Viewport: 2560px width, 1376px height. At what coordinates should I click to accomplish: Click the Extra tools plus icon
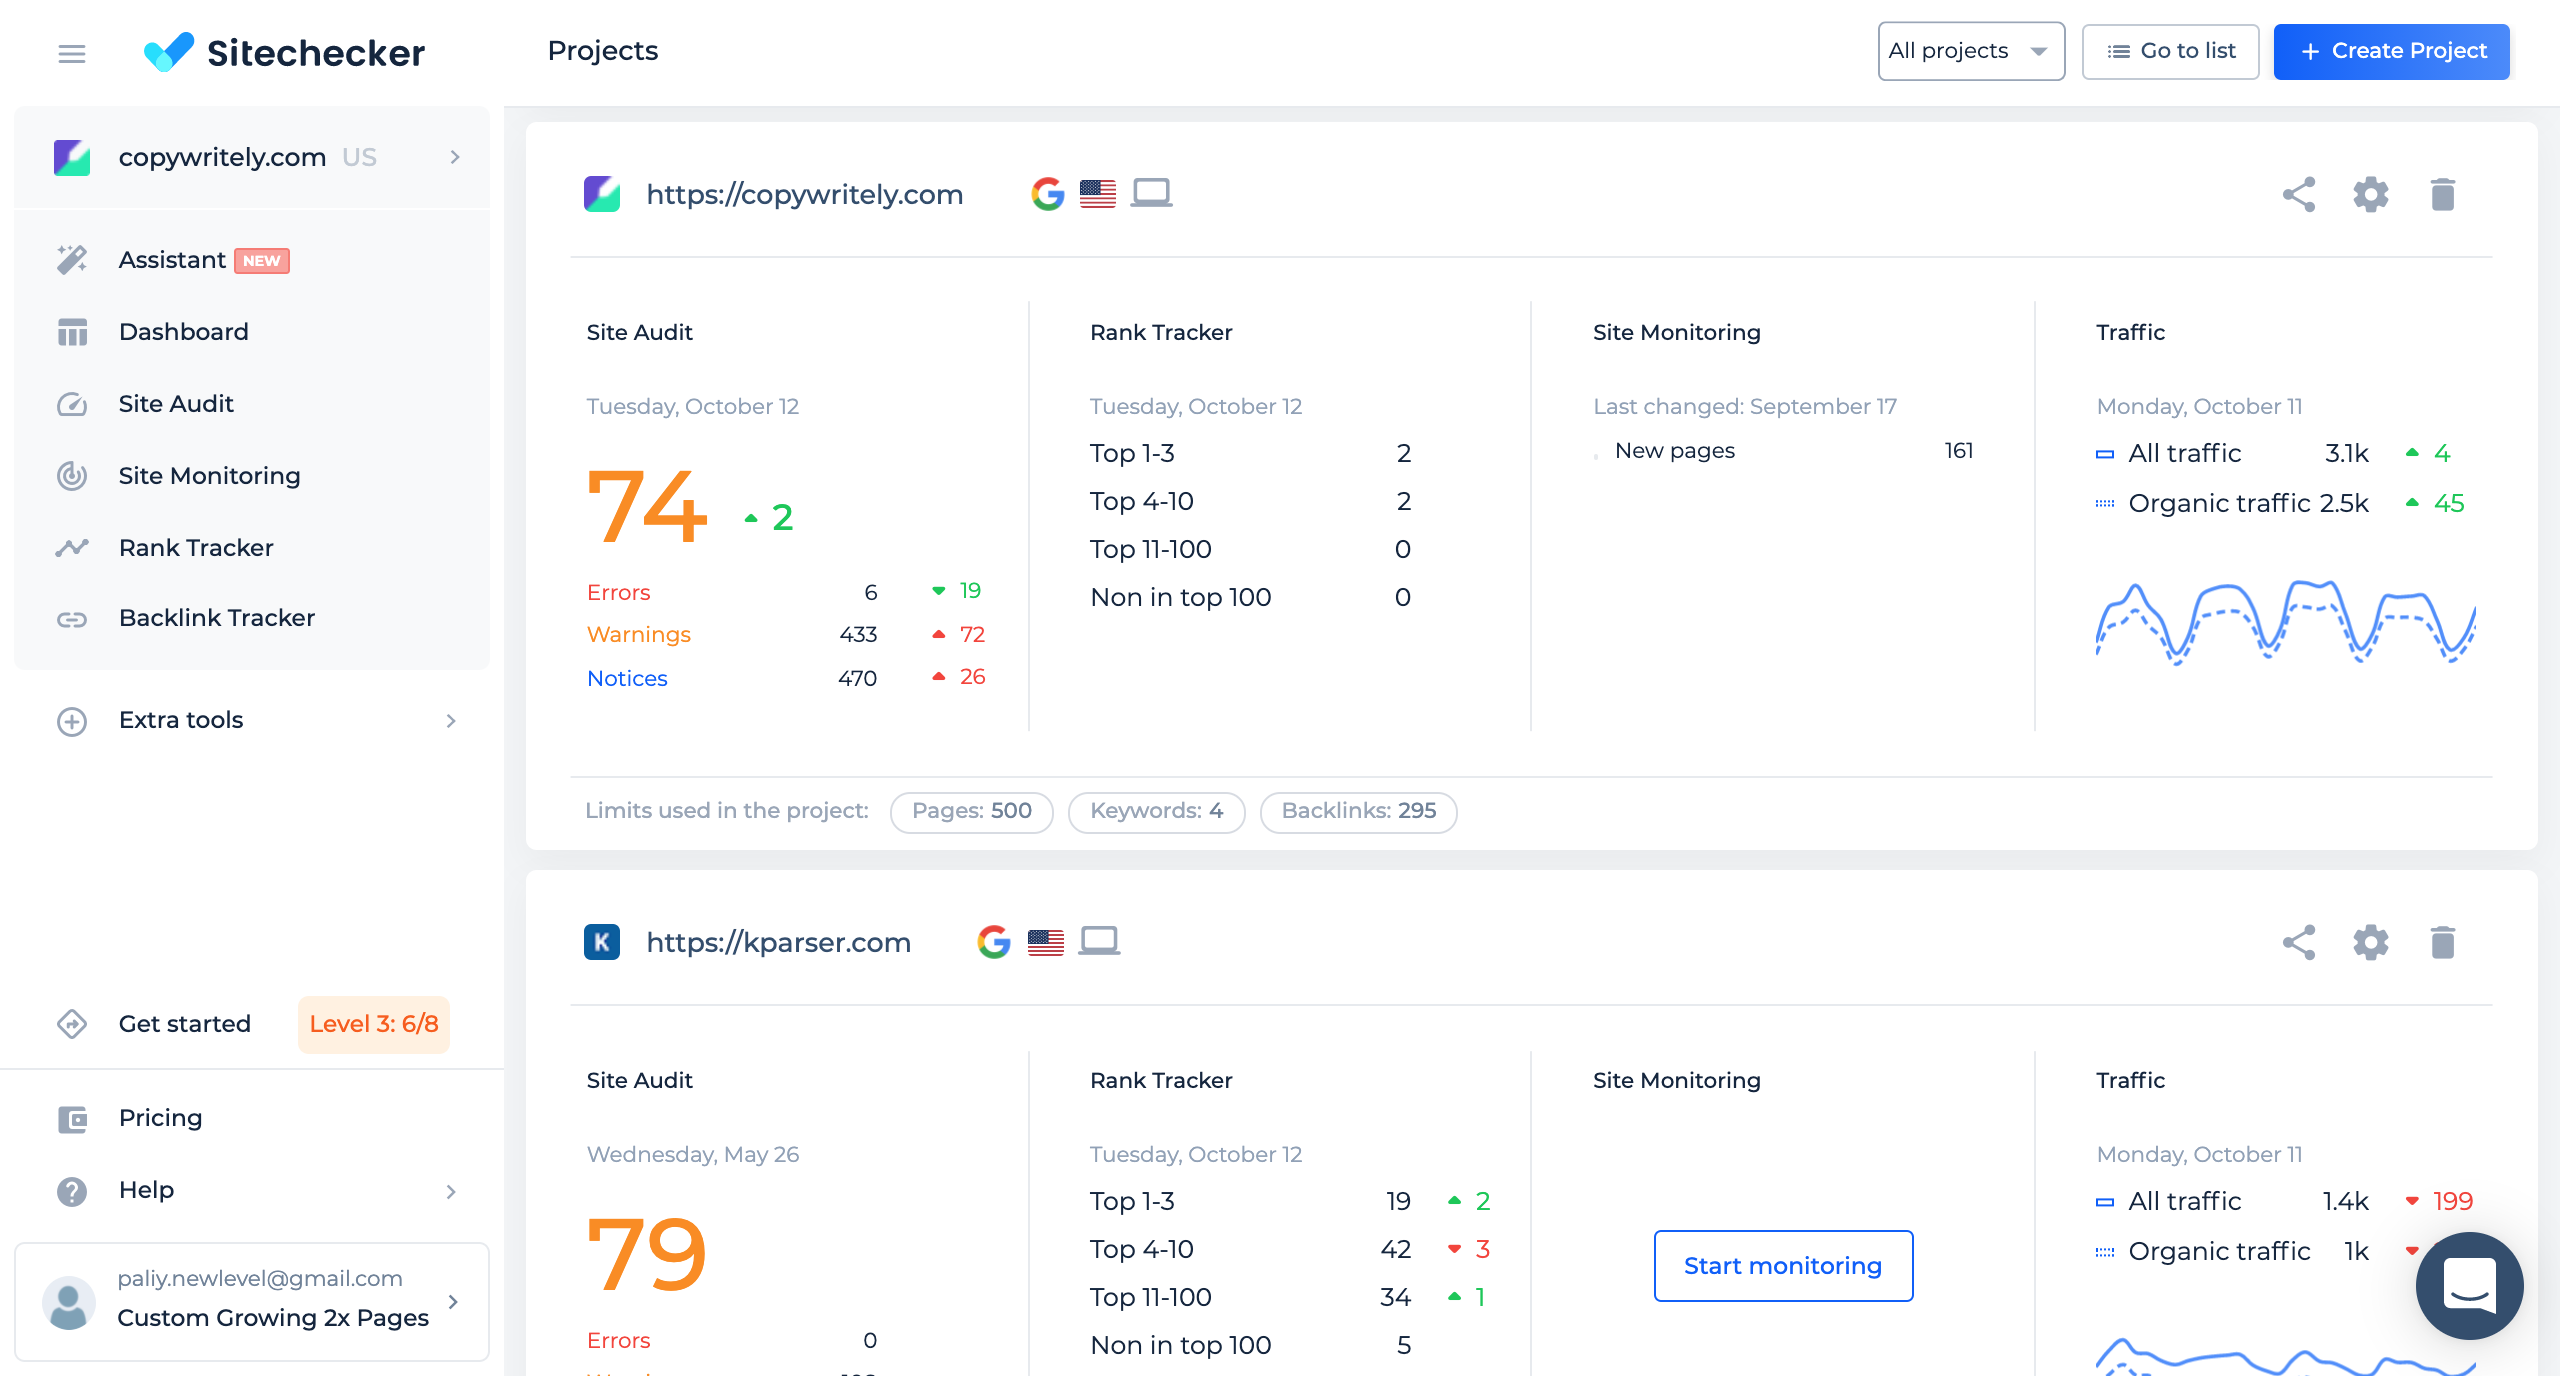coord(72,721)
